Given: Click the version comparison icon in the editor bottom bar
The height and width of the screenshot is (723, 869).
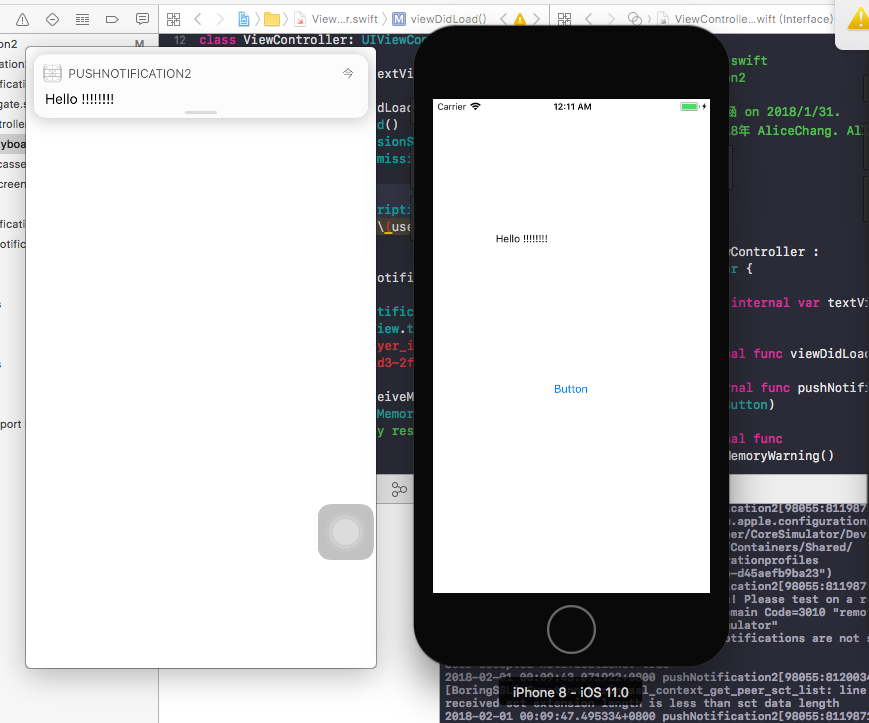Looking at the screenshot, I should 399,489.
